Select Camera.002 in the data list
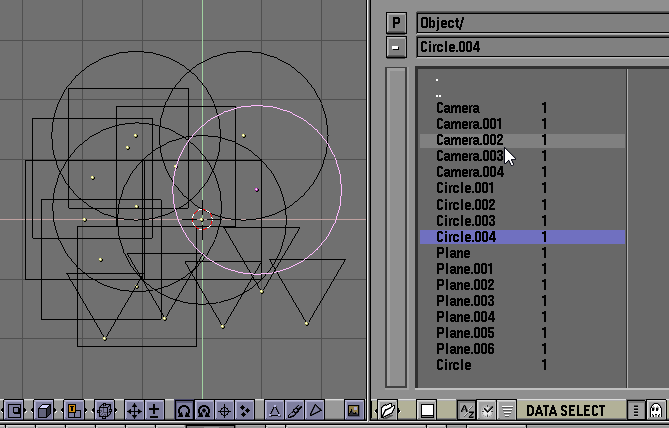 pyautogui.click(x=522, y=140)
